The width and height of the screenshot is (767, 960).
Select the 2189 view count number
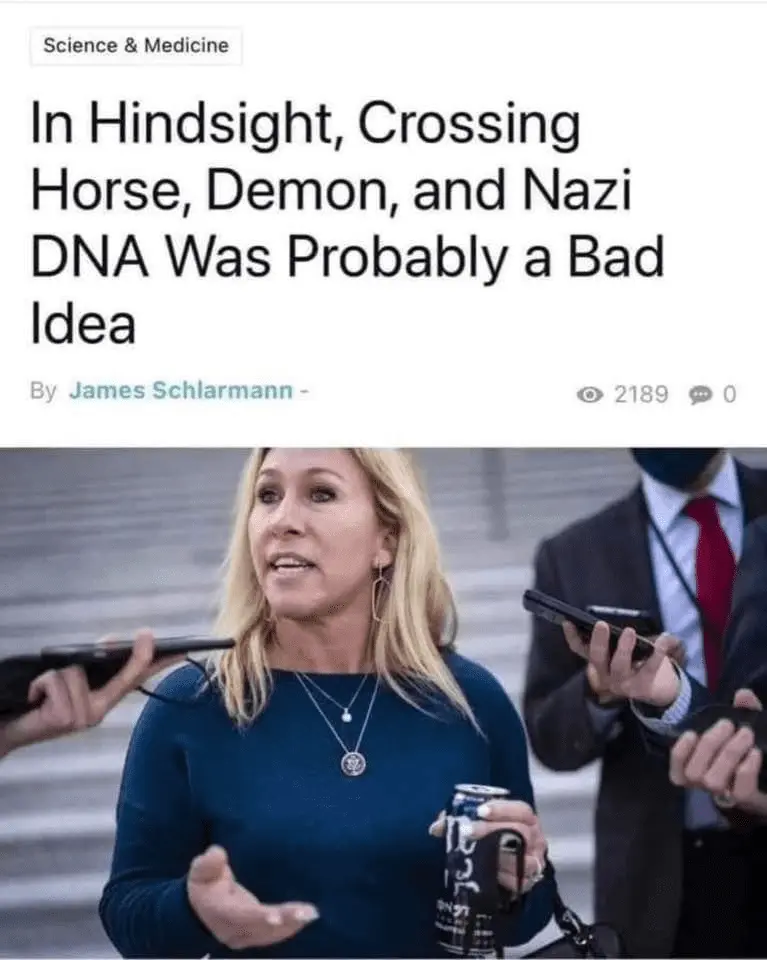[641, 394]
